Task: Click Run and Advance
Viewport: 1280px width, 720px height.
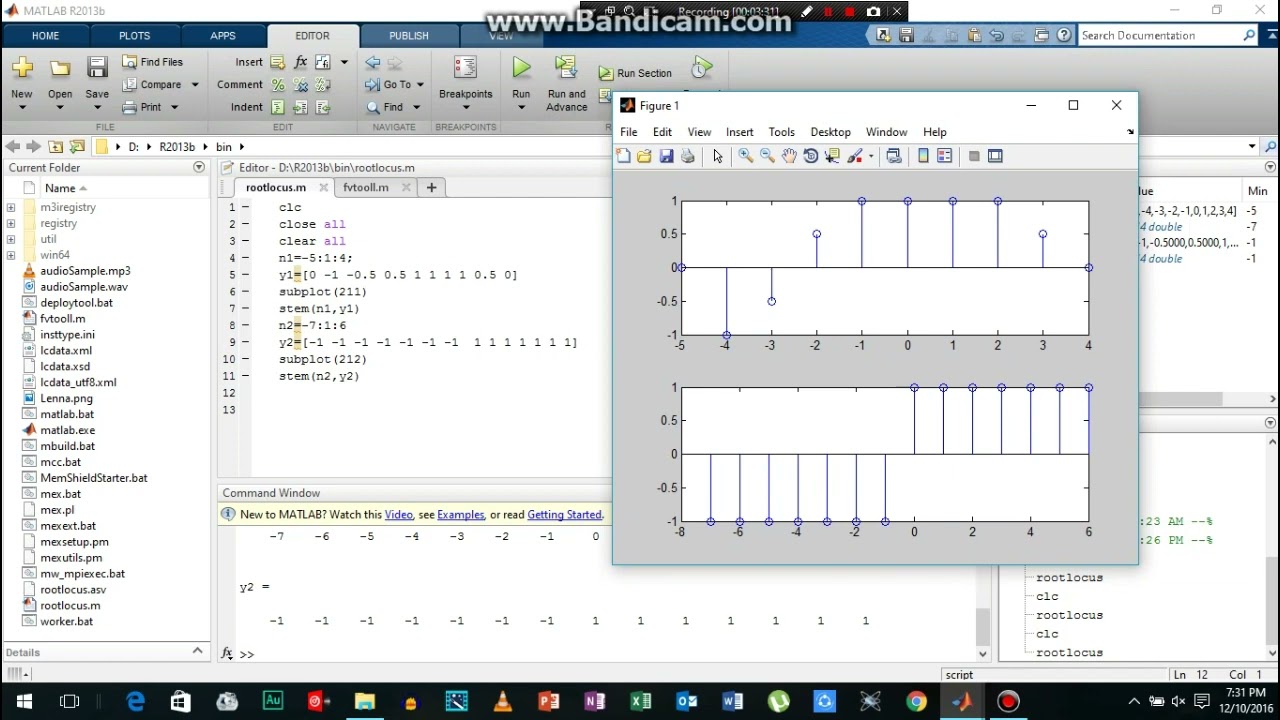Action: (x=566, y=82)
